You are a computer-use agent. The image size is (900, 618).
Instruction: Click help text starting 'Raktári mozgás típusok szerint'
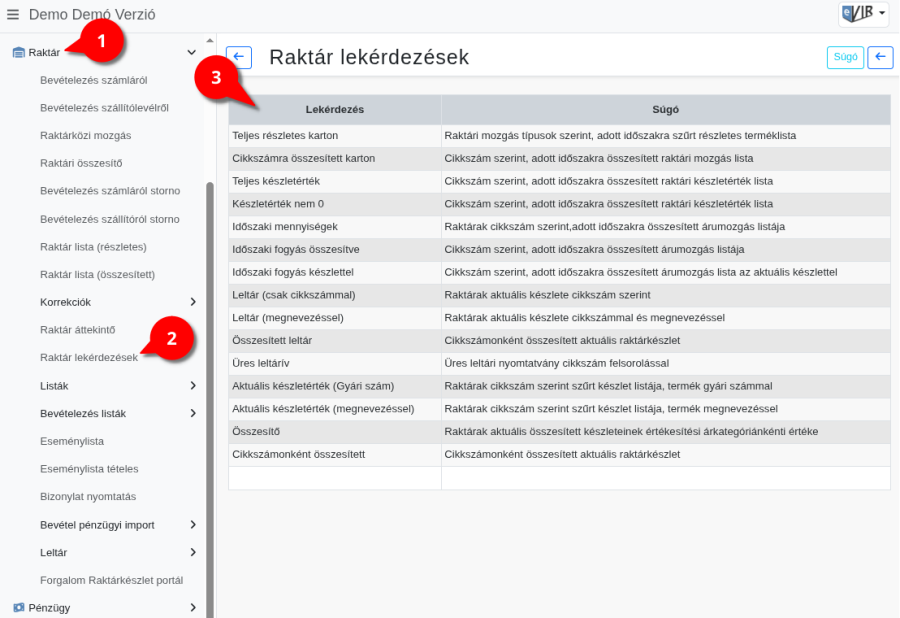coord(620,135)
